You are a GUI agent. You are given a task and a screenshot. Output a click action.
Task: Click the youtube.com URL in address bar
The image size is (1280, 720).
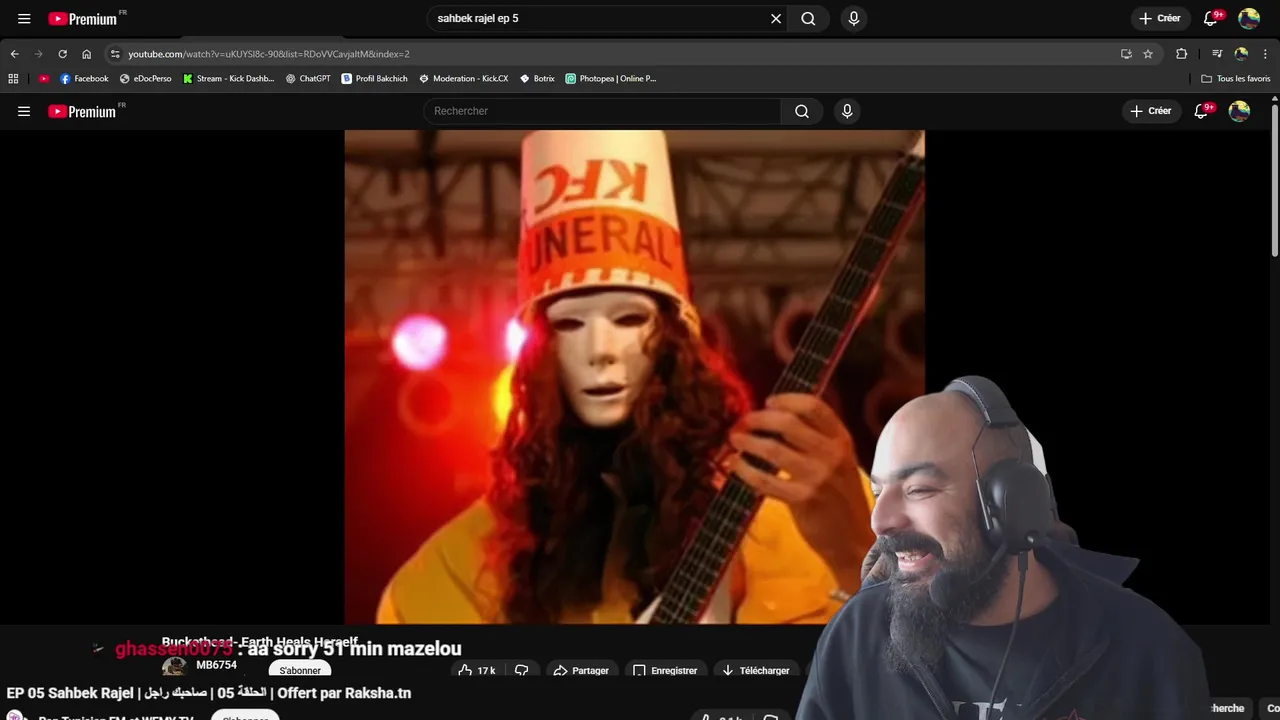point(268,54)
